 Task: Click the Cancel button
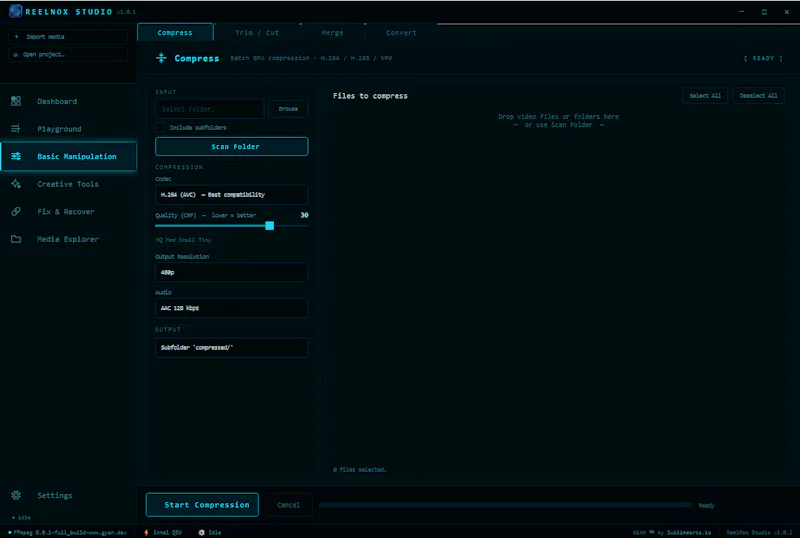[289, 505]
